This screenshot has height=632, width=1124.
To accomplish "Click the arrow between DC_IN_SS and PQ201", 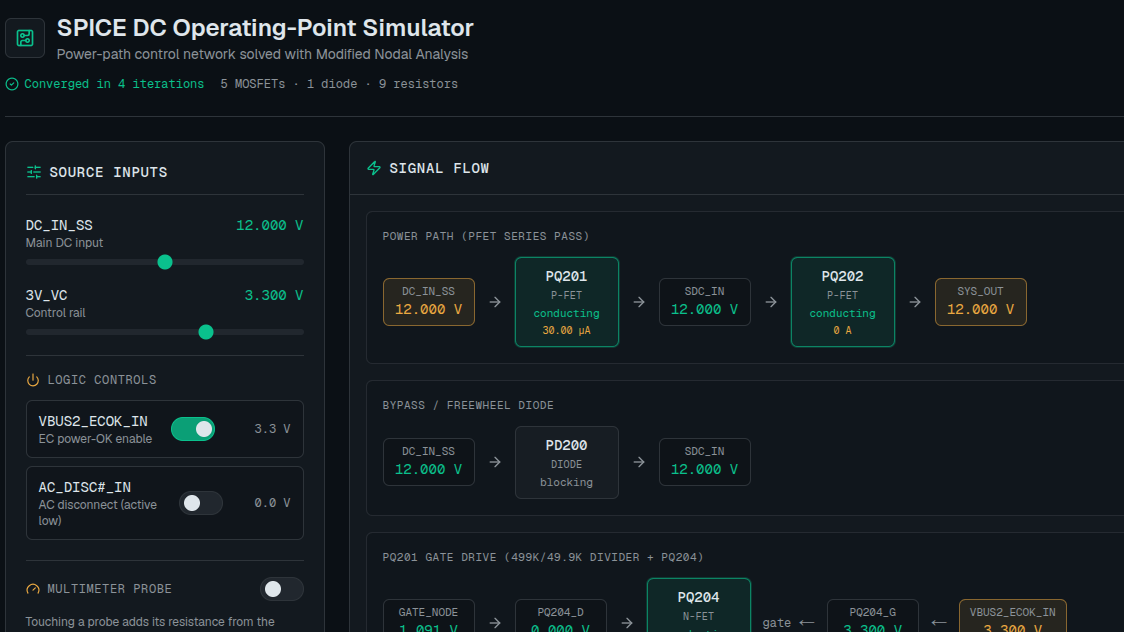I will (495, 302).
